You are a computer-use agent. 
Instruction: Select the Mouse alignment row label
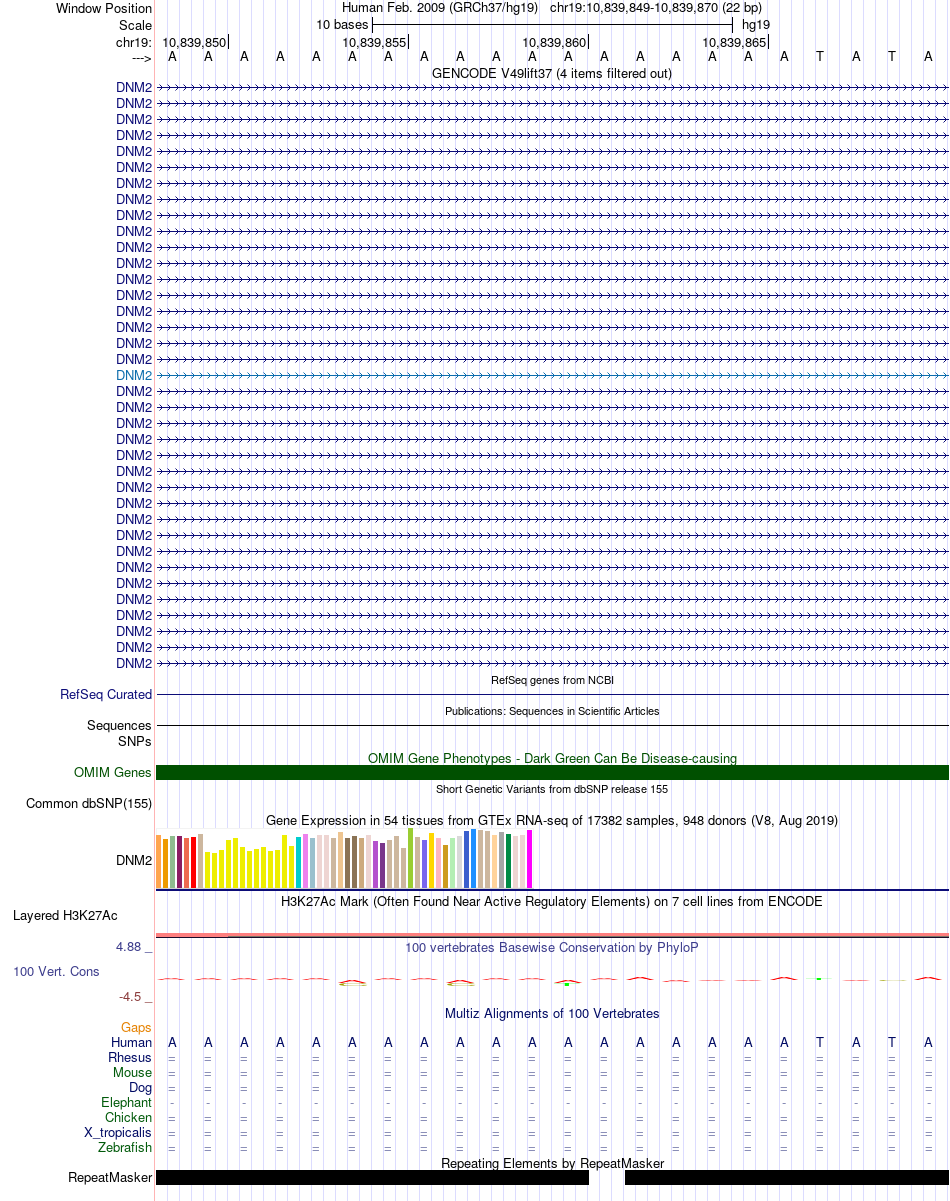[x=133, y=1072]
